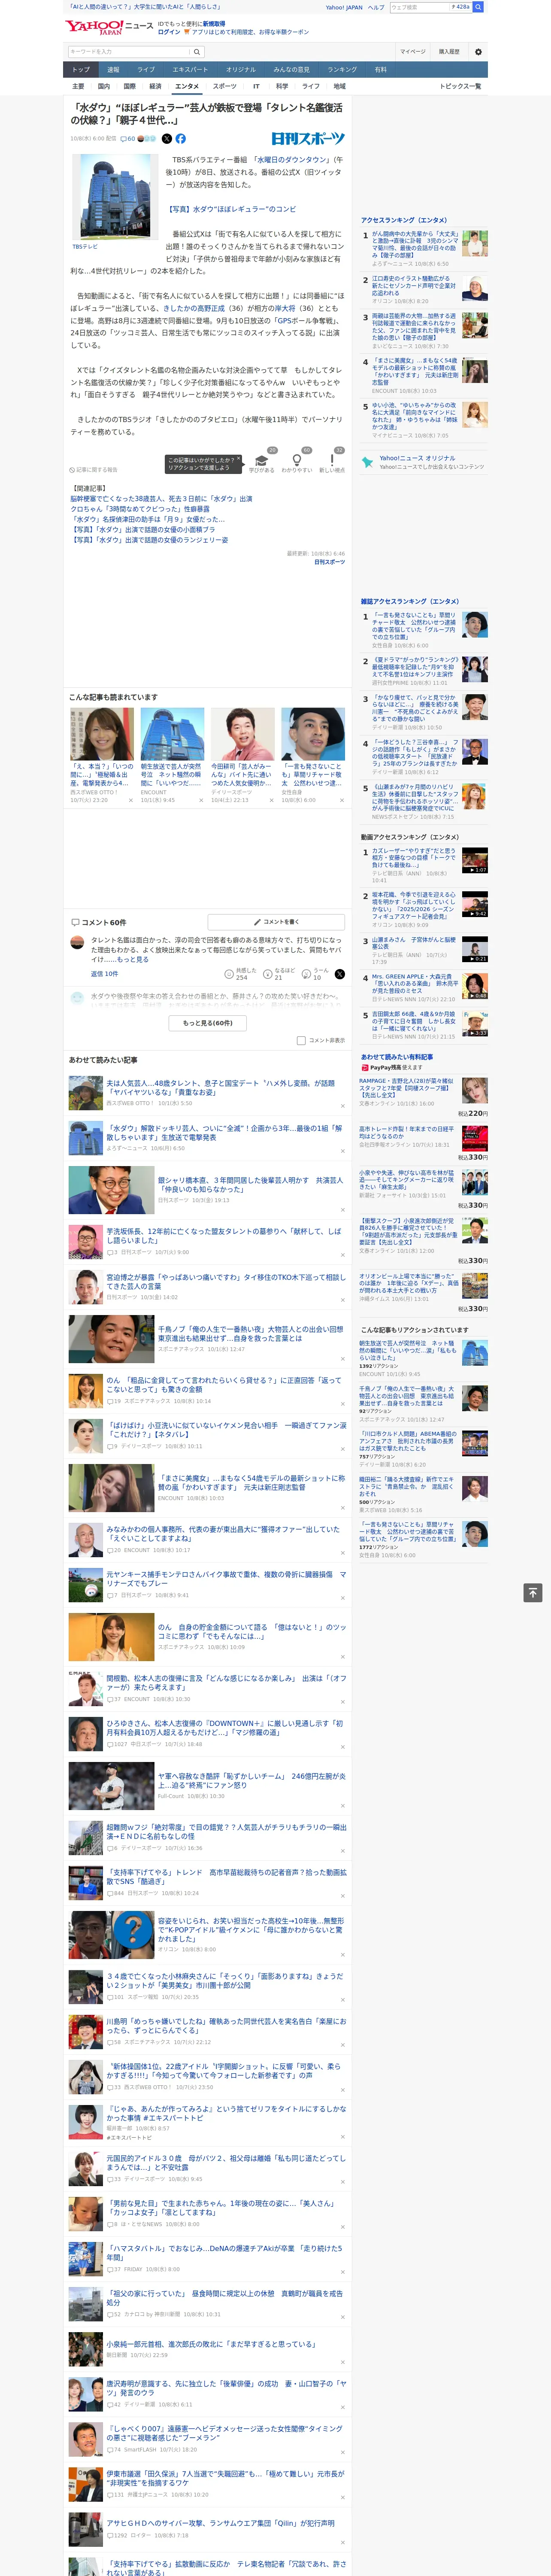Click the article comment count bubble icon

124,139
